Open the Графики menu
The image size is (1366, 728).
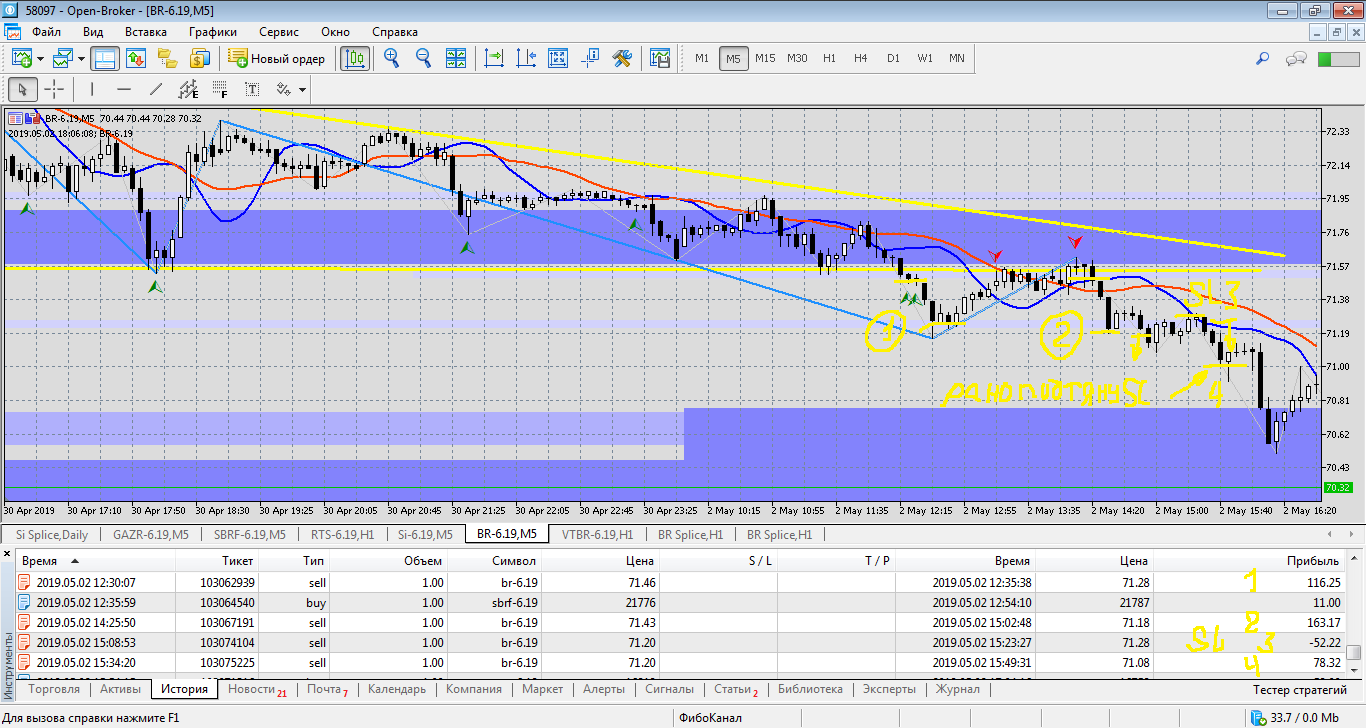pyautogui.click(x=212, y=32)
